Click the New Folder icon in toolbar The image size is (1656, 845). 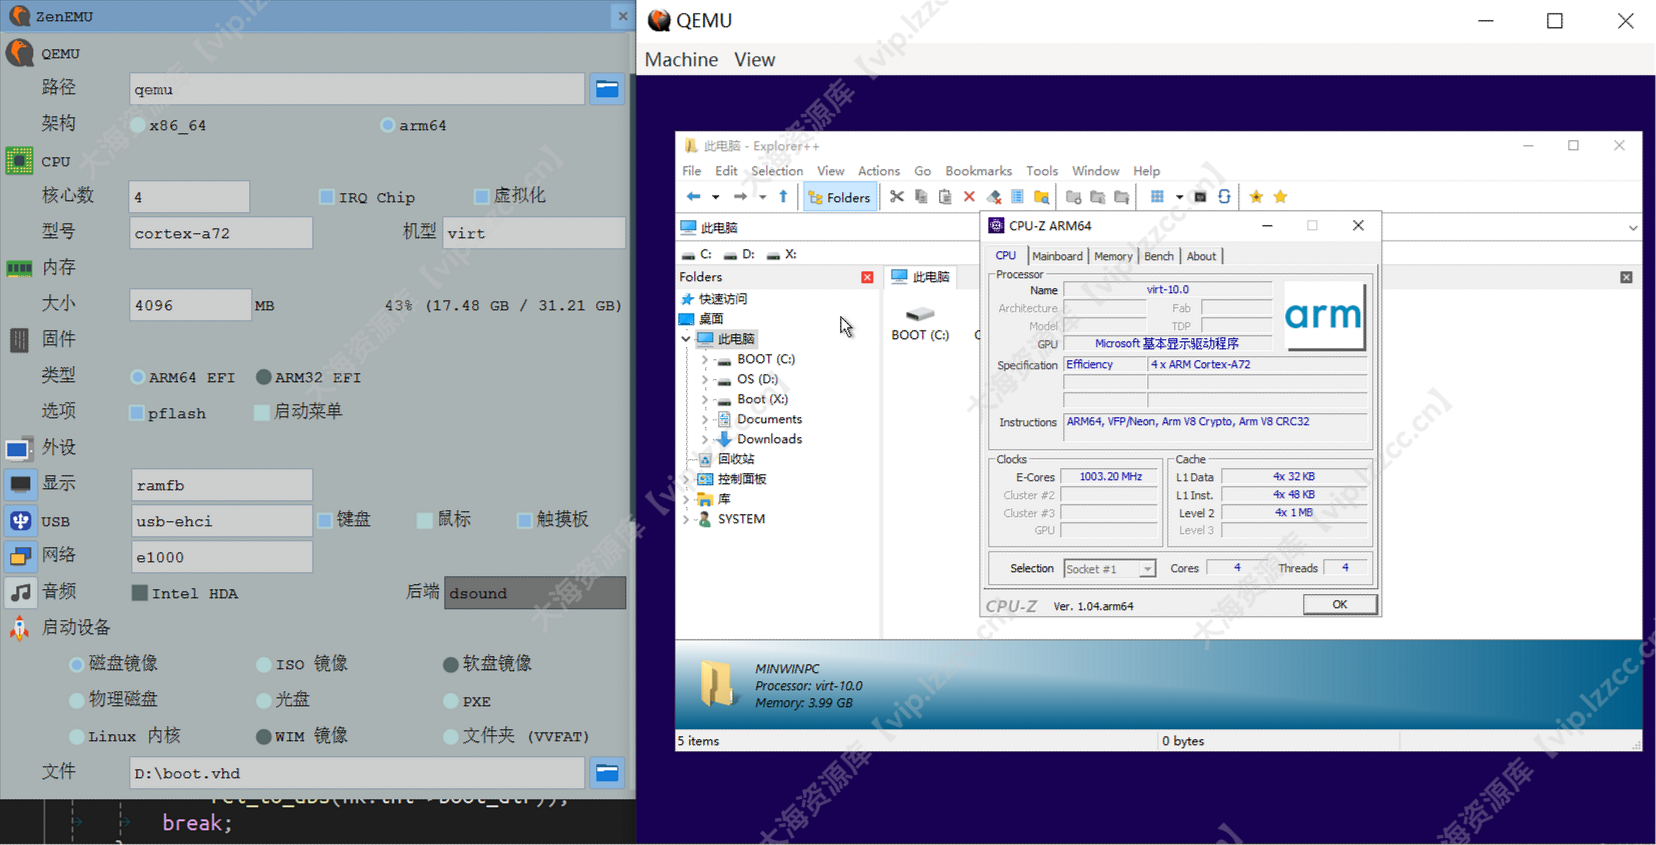pos(1074,197)
